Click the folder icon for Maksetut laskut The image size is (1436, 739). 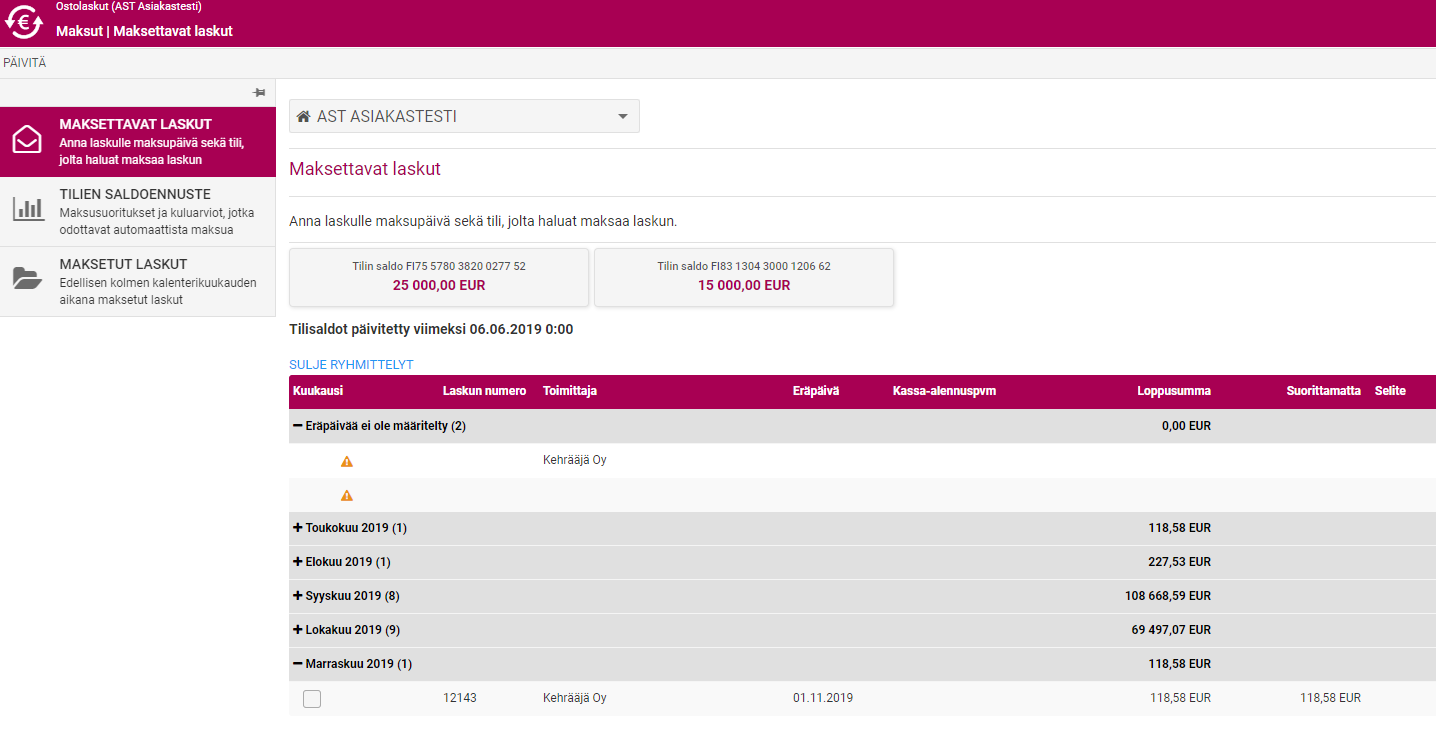[27, 278]
